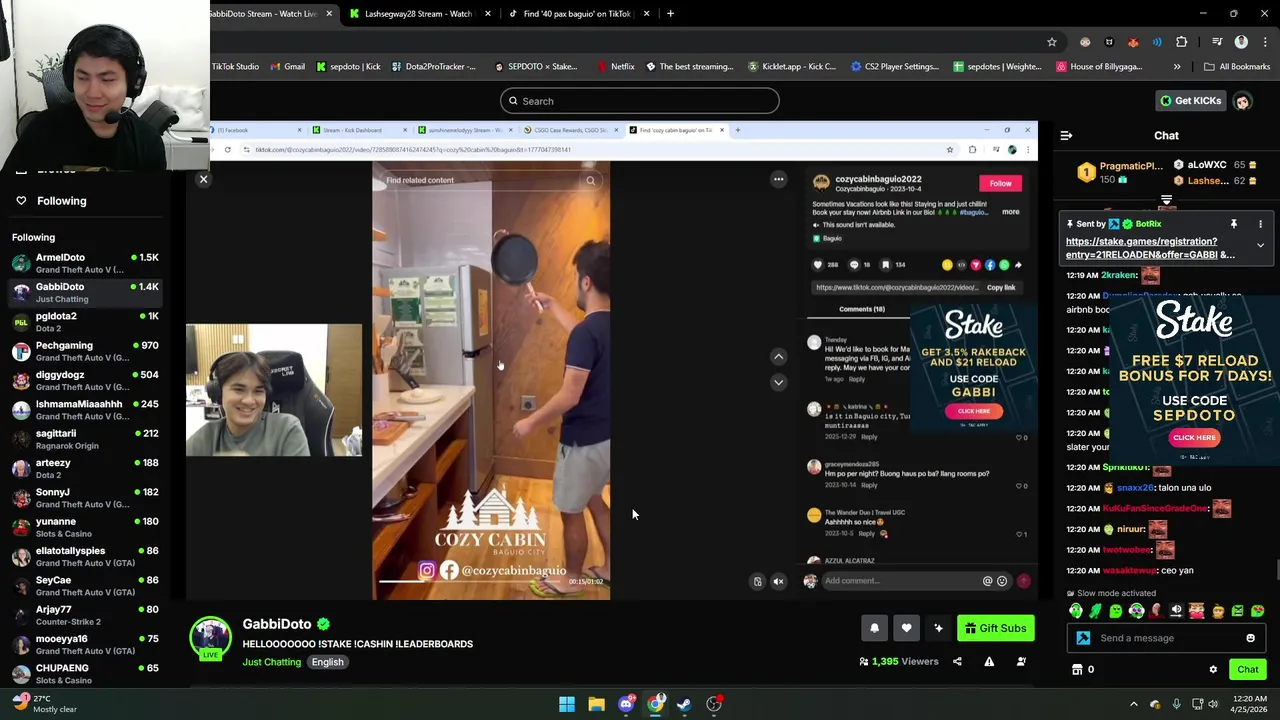This screenshot has width=1280, height=720.
Task: Expand the pinned BotRix message chevron
Action: [x=1260, y=245]
